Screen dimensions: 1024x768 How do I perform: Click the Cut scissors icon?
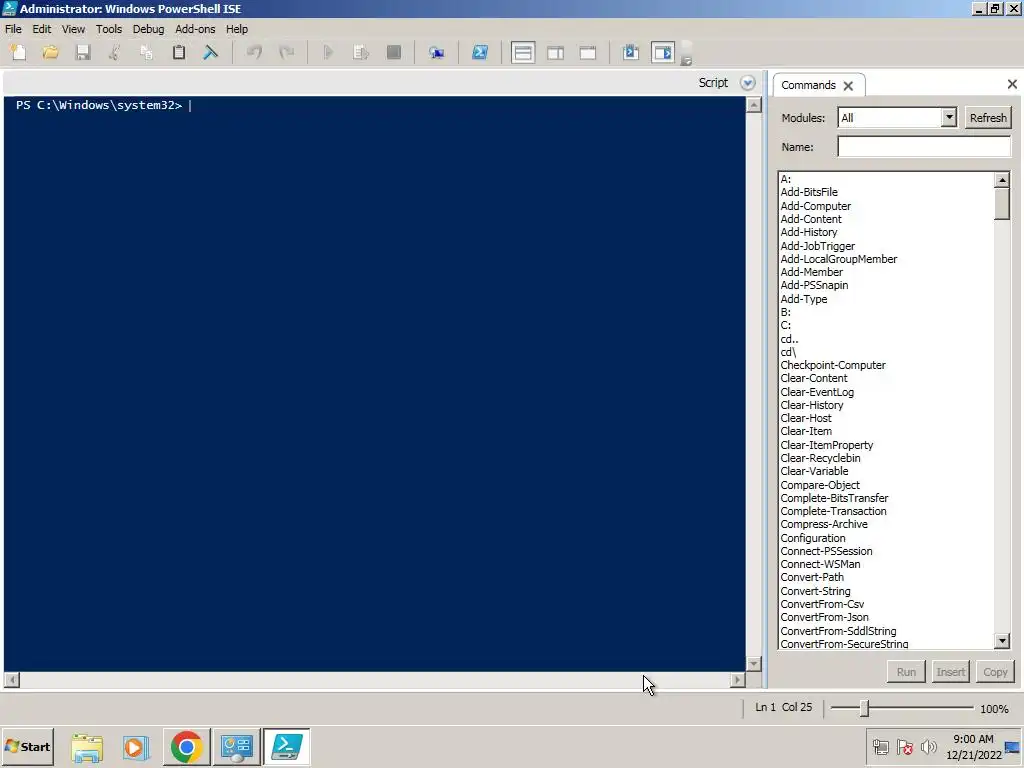[x=114, y=52]
